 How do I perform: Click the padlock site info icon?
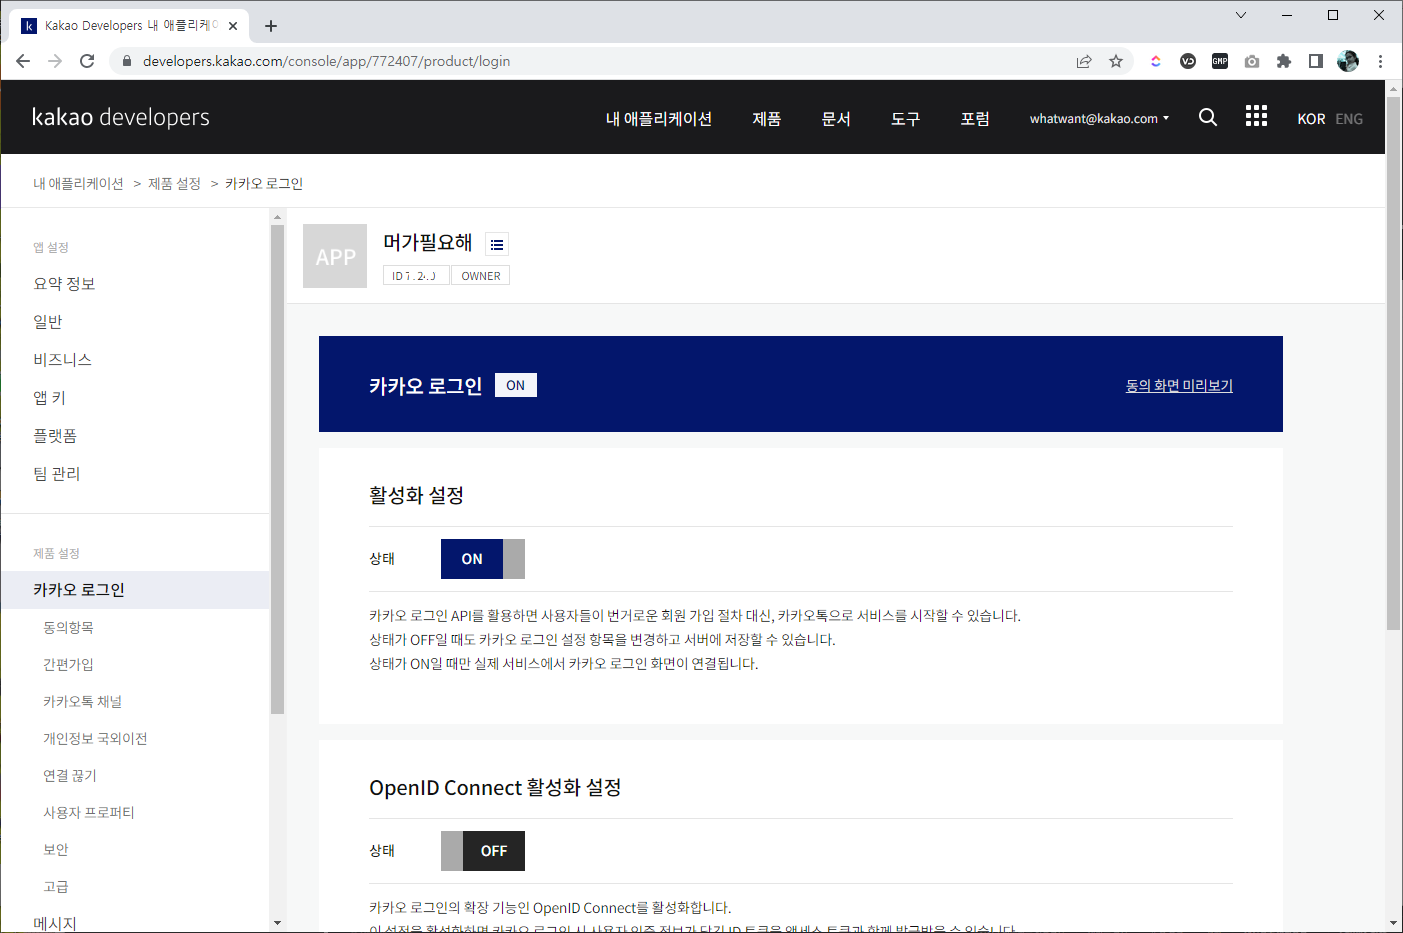[126, 61]
